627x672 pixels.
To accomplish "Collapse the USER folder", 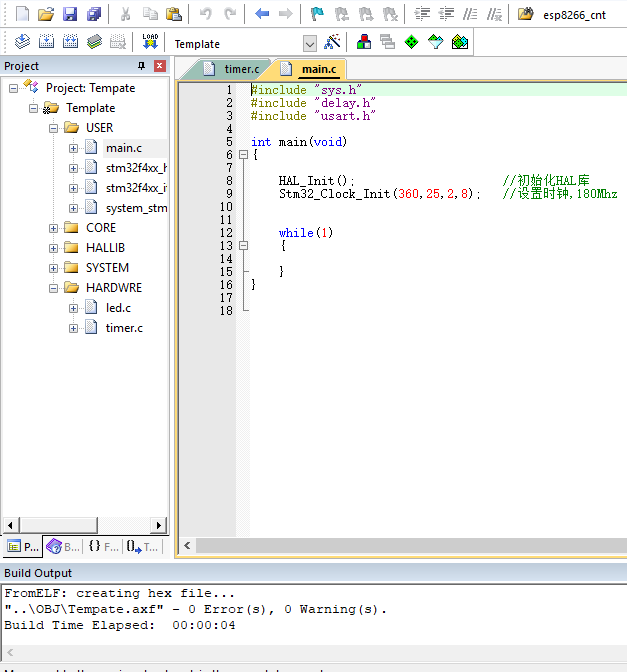I will [x=53, y=128].
